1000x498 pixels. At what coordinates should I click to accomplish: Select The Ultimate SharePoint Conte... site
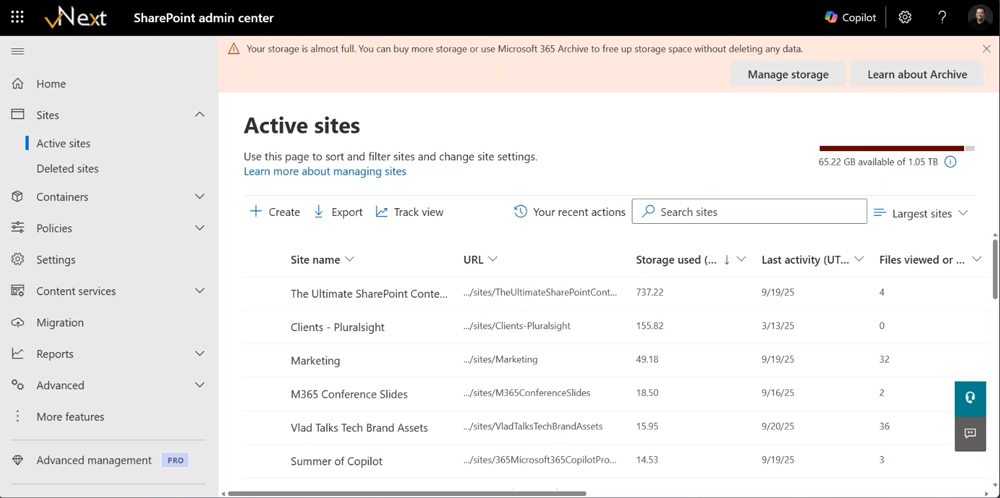coord(369,294)
